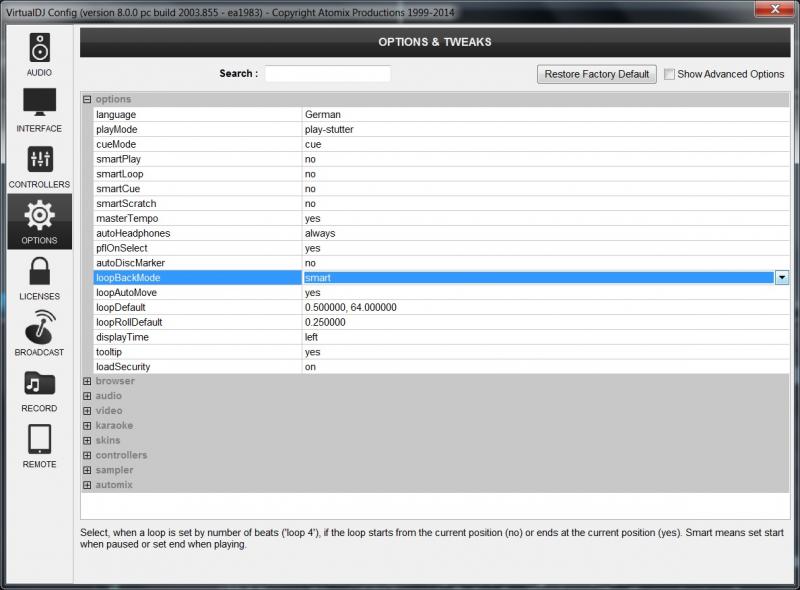Select the autoDiscMarker option

coord(441,262)
